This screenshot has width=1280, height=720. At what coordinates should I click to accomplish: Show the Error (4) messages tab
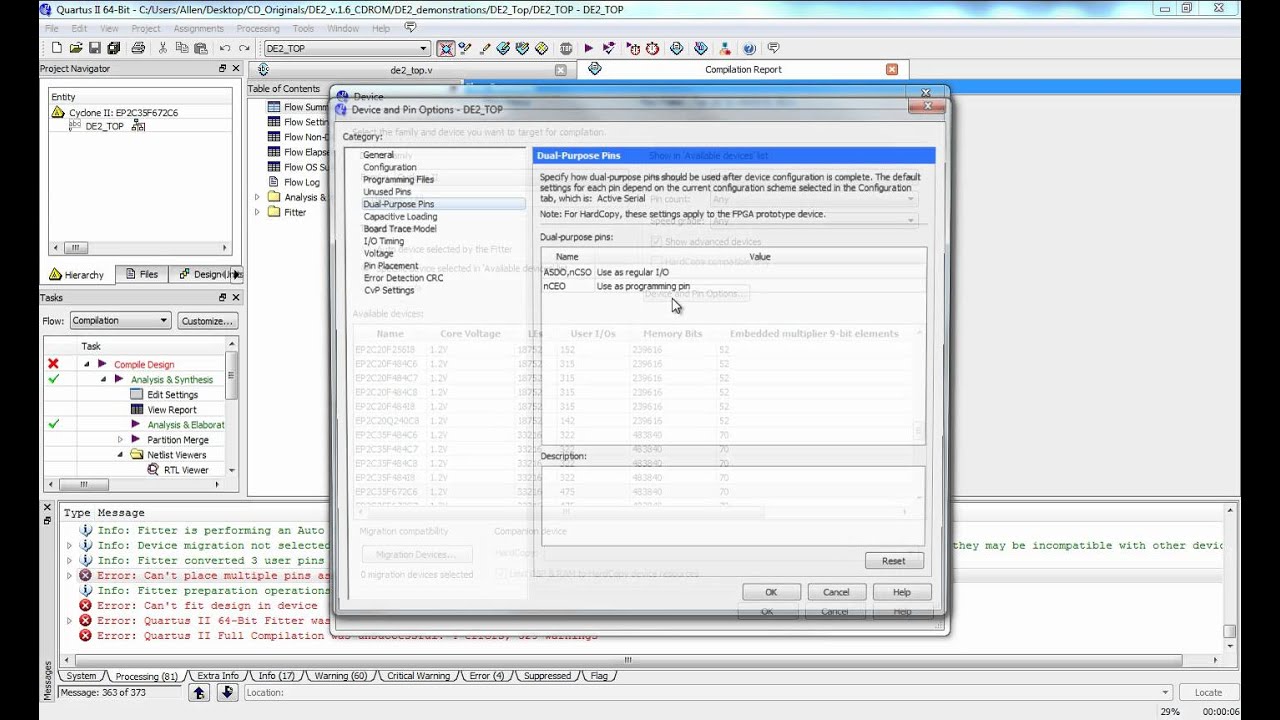(x=485, y=676)
